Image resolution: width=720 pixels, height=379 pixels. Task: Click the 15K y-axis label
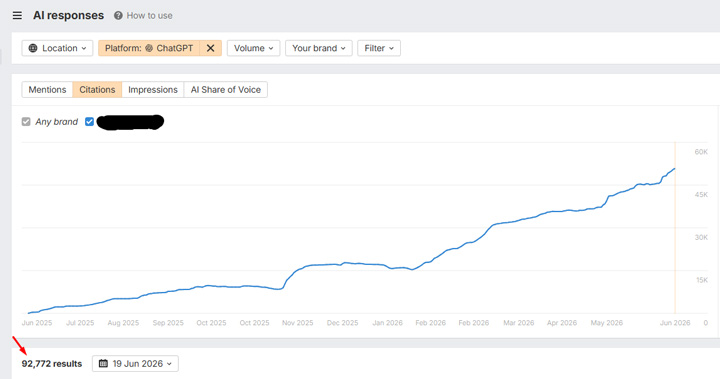coord(702,280)
